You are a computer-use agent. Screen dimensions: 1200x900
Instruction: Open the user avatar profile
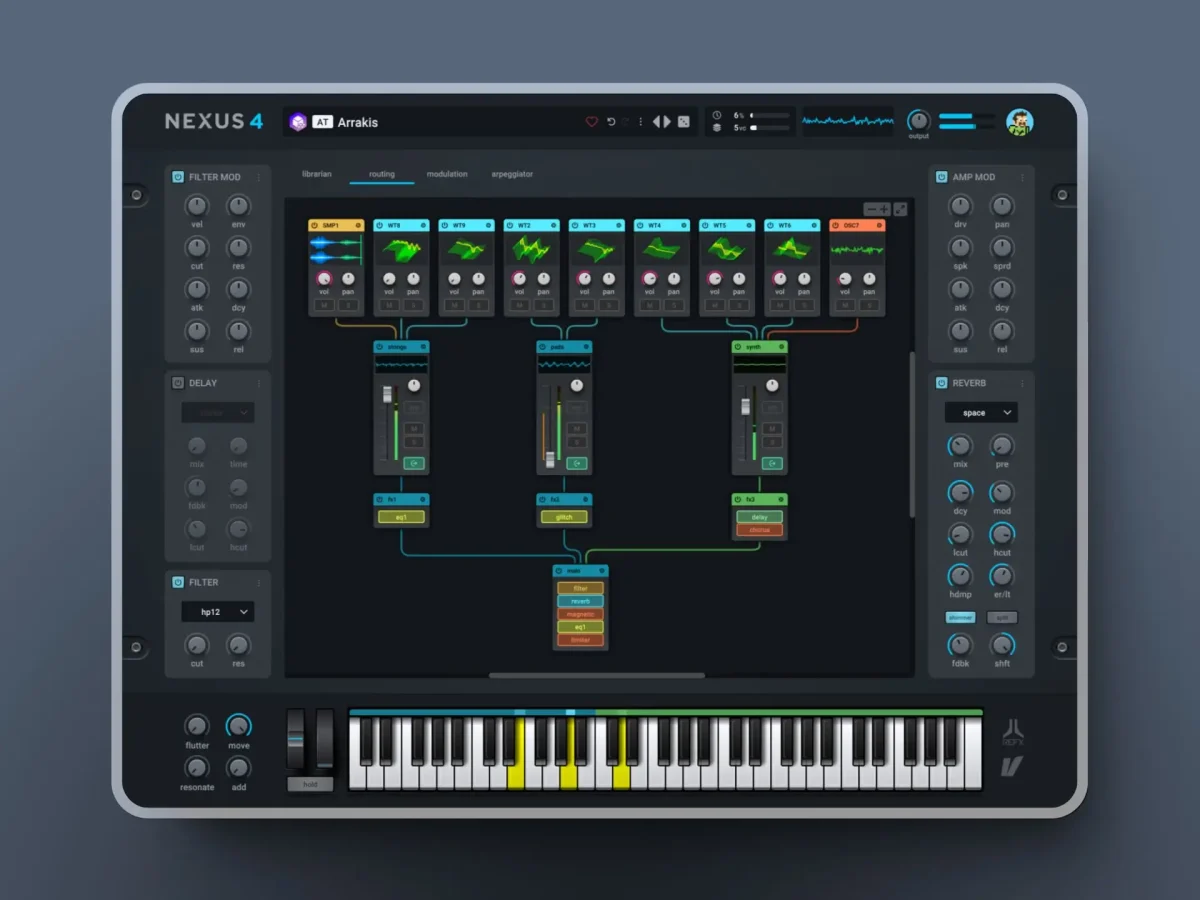point(1020,122)
